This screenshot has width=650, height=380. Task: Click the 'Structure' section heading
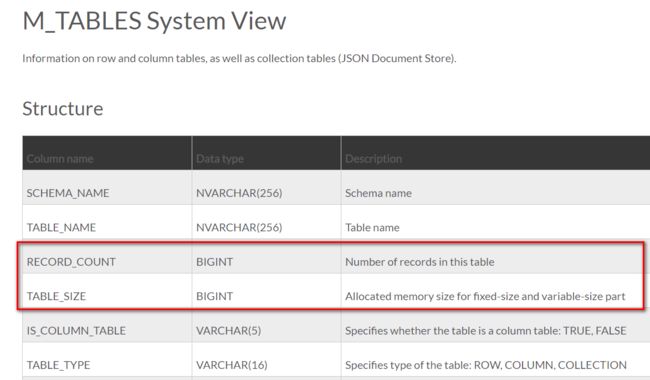point(63,109)
